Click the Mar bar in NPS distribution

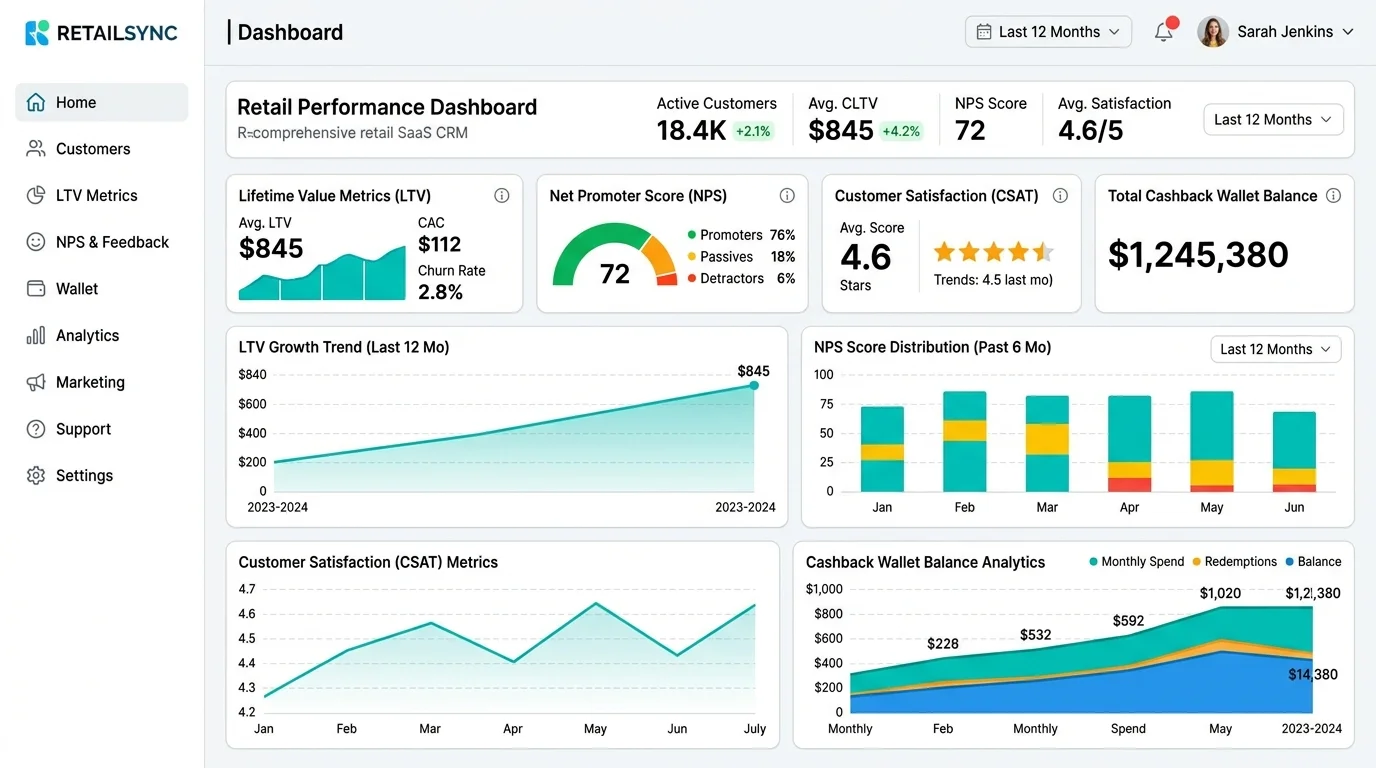pyautogui.click(x=1047, y=444)
